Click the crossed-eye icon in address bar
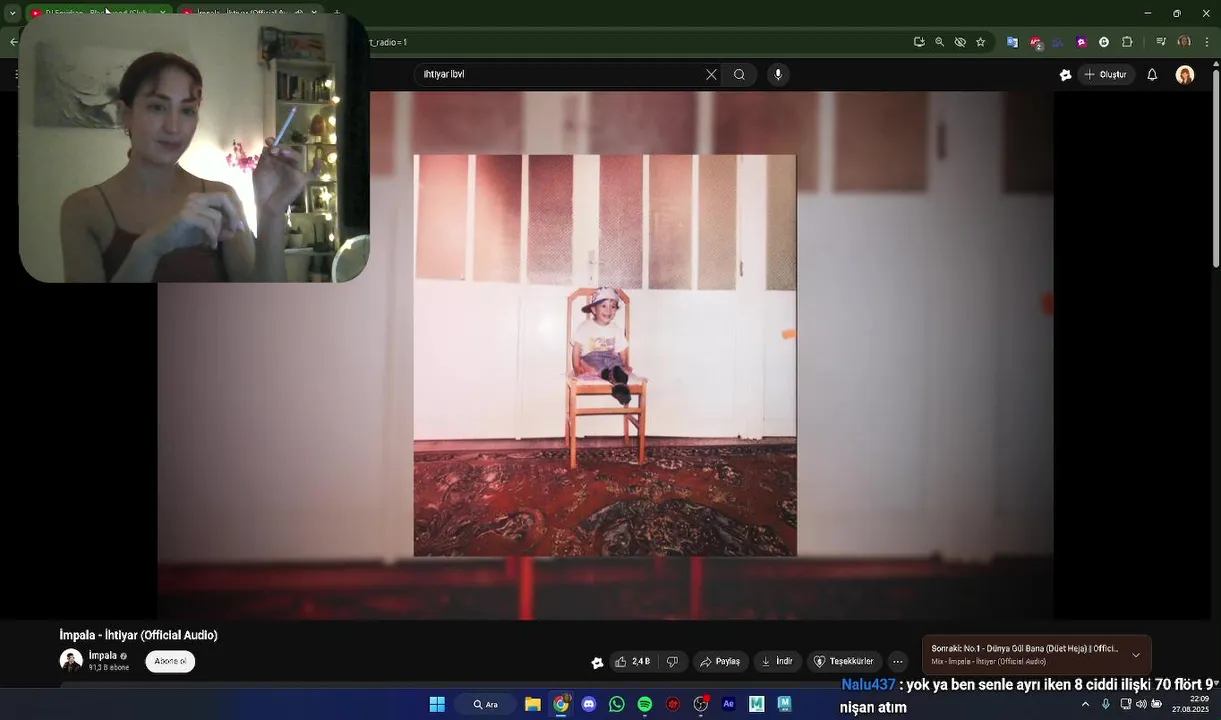The image size is (1221, 720). click(x=960, y=42)
